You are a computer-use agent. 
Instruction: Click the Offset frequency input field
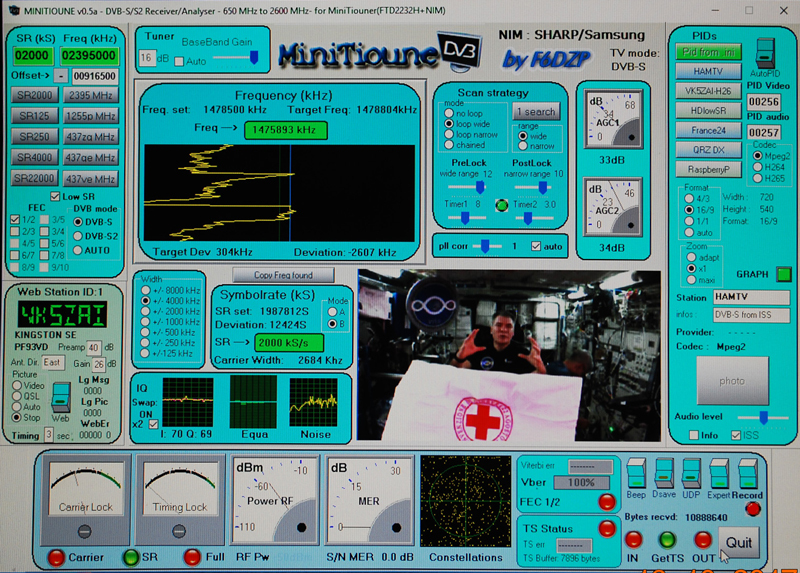click(93, 76)
